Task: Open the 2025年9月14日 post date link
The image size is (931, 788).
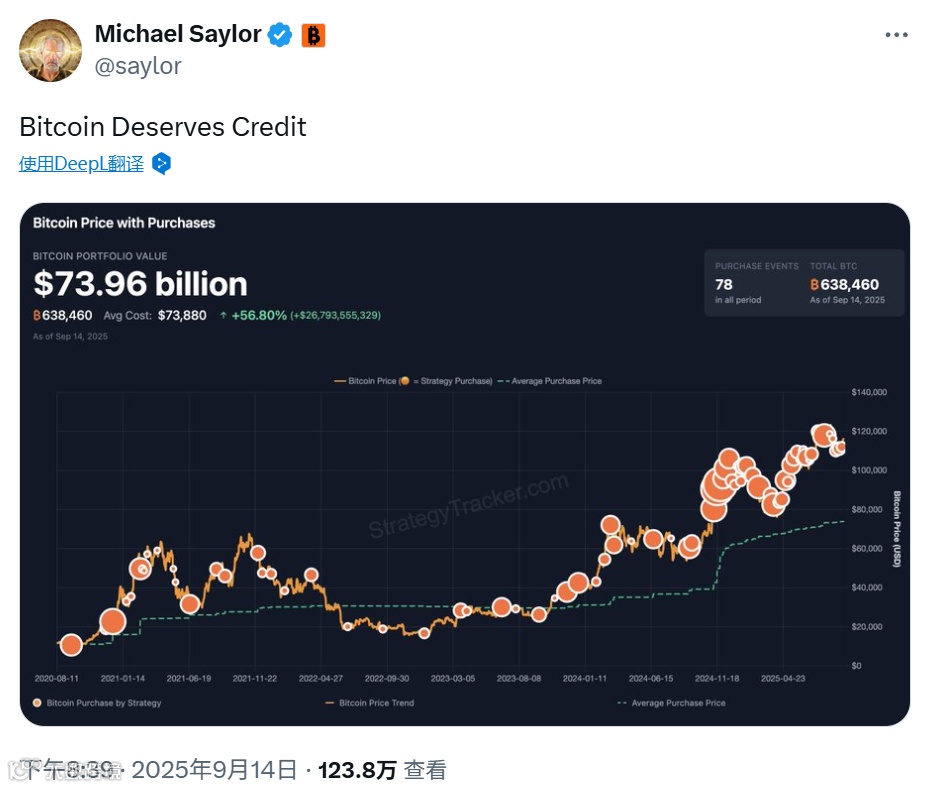Action: pos(214,770)
